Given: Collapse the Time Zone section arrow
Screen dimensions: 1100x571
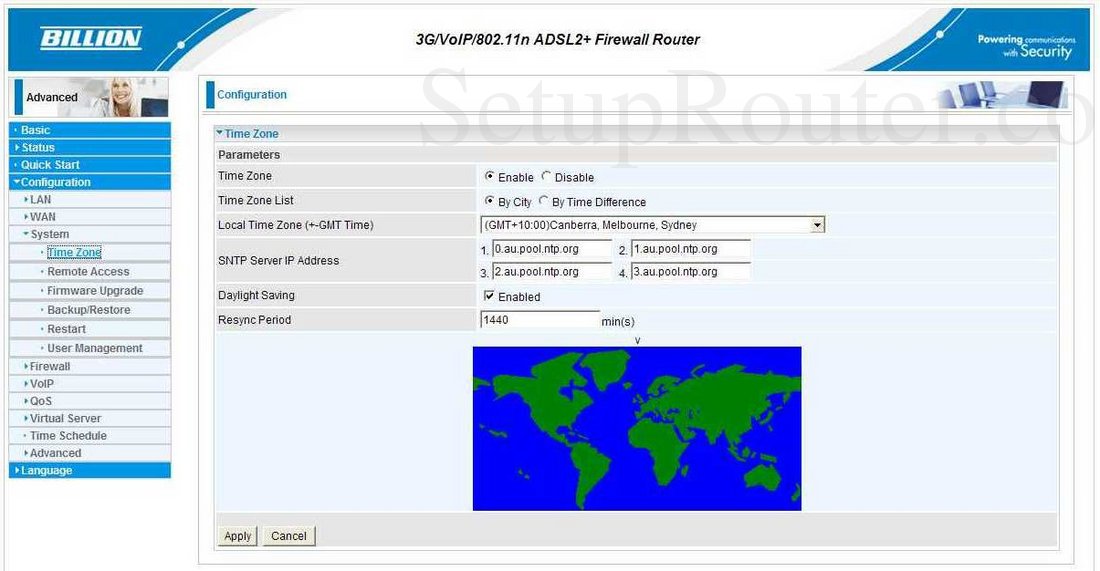Looking at the screenshot, I should [220, 133].
